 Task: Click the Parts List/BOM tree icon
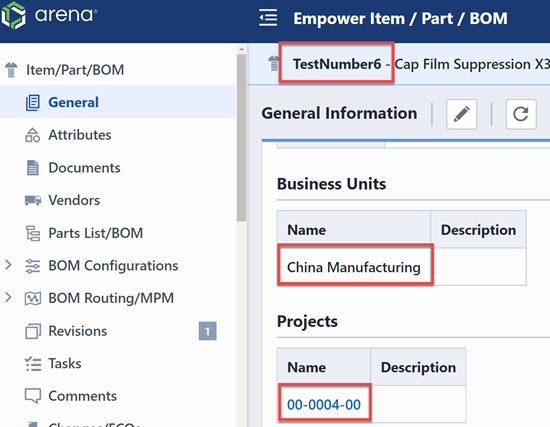click(x=33, y=233)
